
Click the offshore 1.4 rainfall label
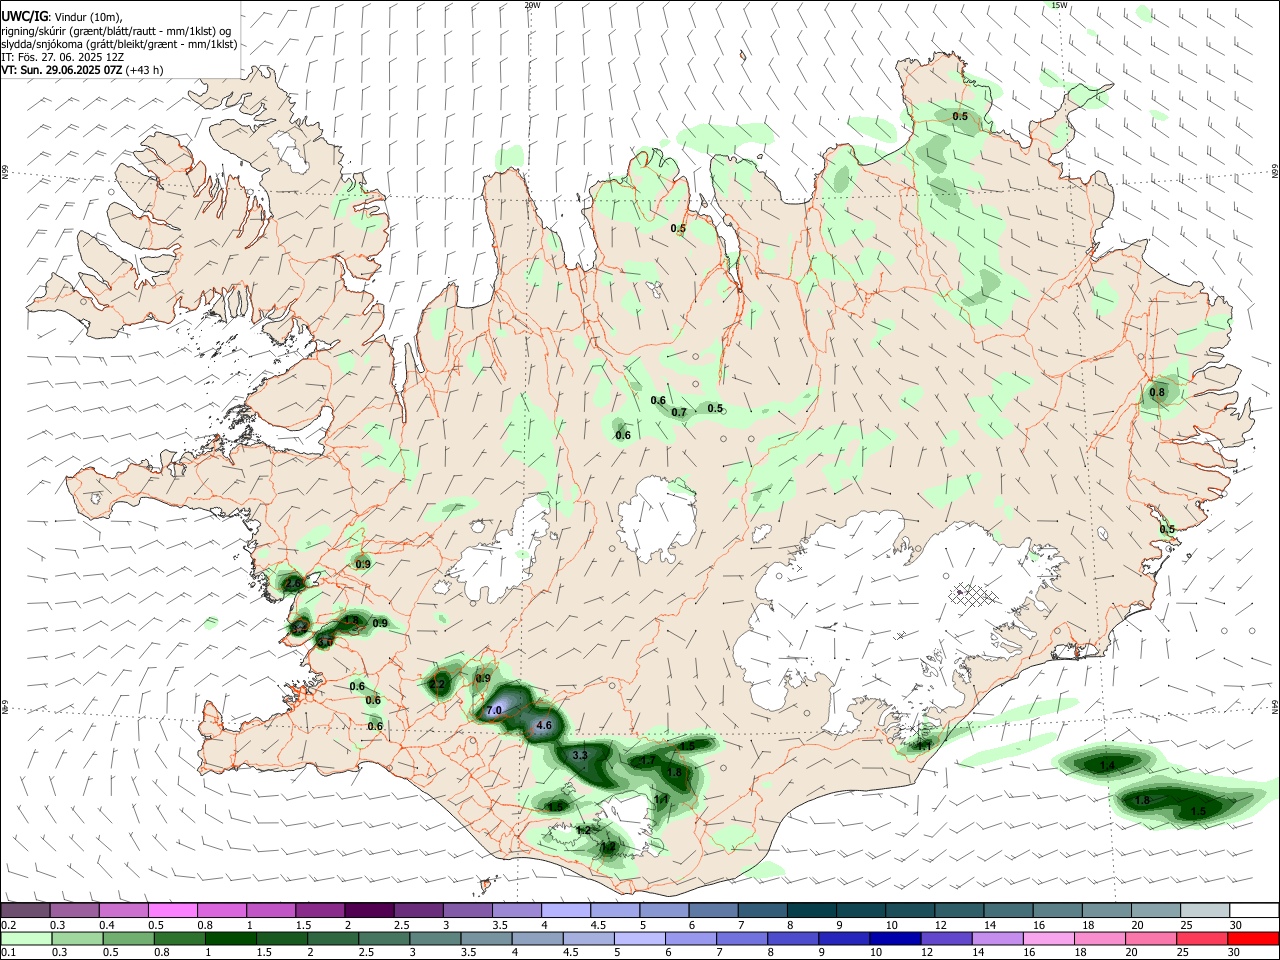pos(1107,766)
